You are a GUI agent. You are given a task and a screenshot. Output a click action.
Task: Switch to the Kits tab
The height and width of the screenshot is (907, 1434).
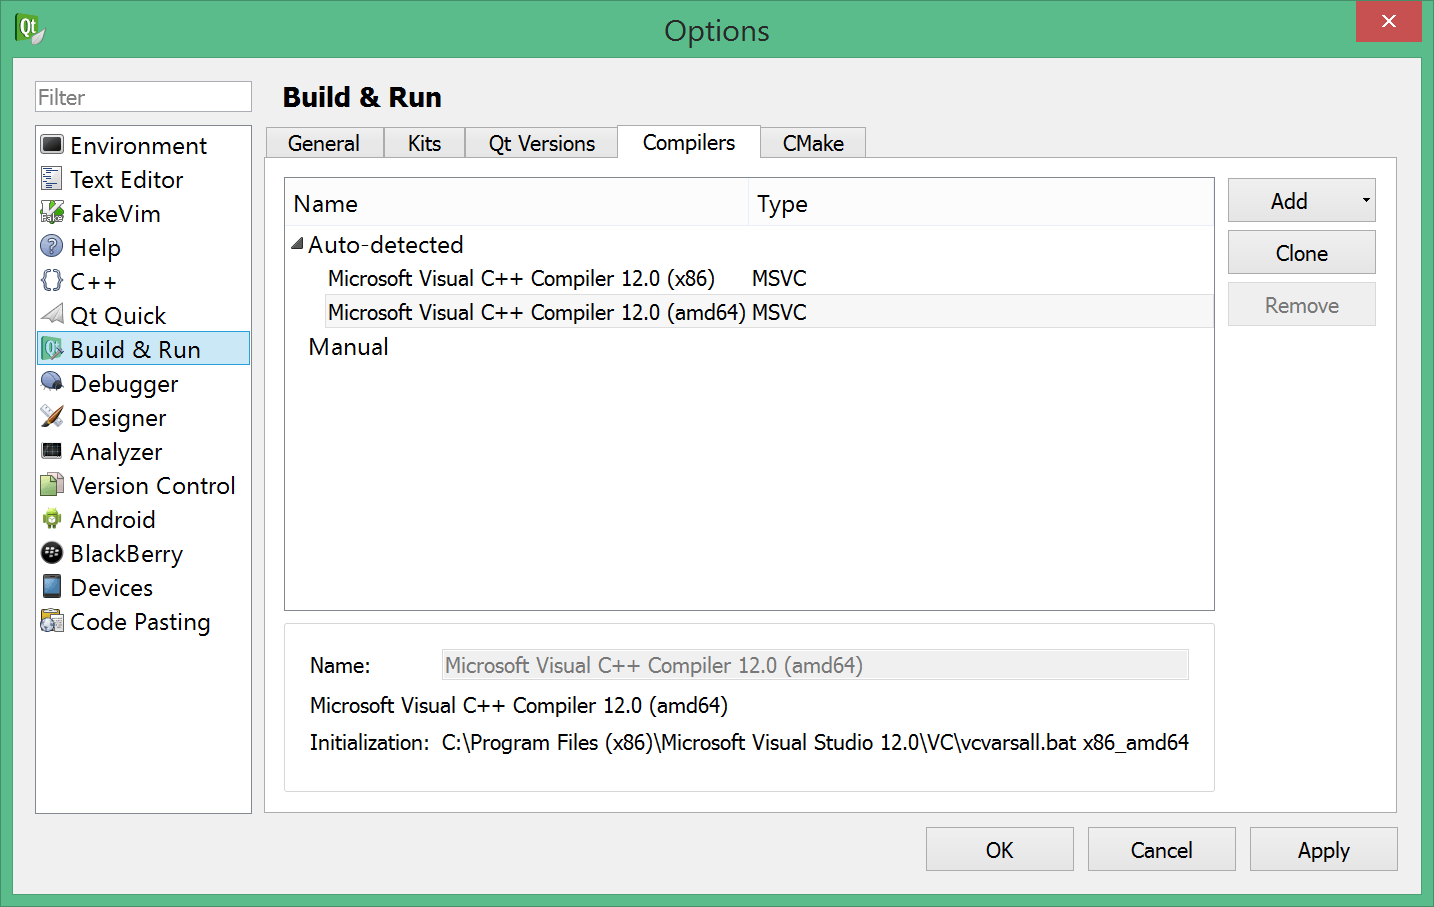[424, 143]
